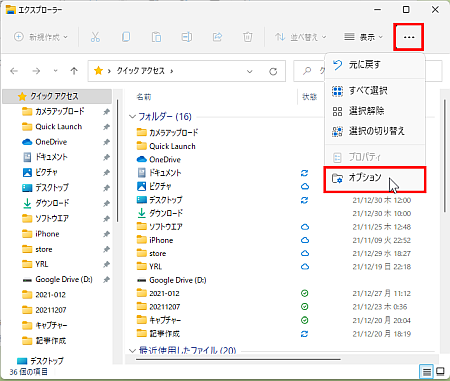The height and width of the screenshot is (381, 450).
Task: Select 元に戻す from the menu
Action: 375,65
